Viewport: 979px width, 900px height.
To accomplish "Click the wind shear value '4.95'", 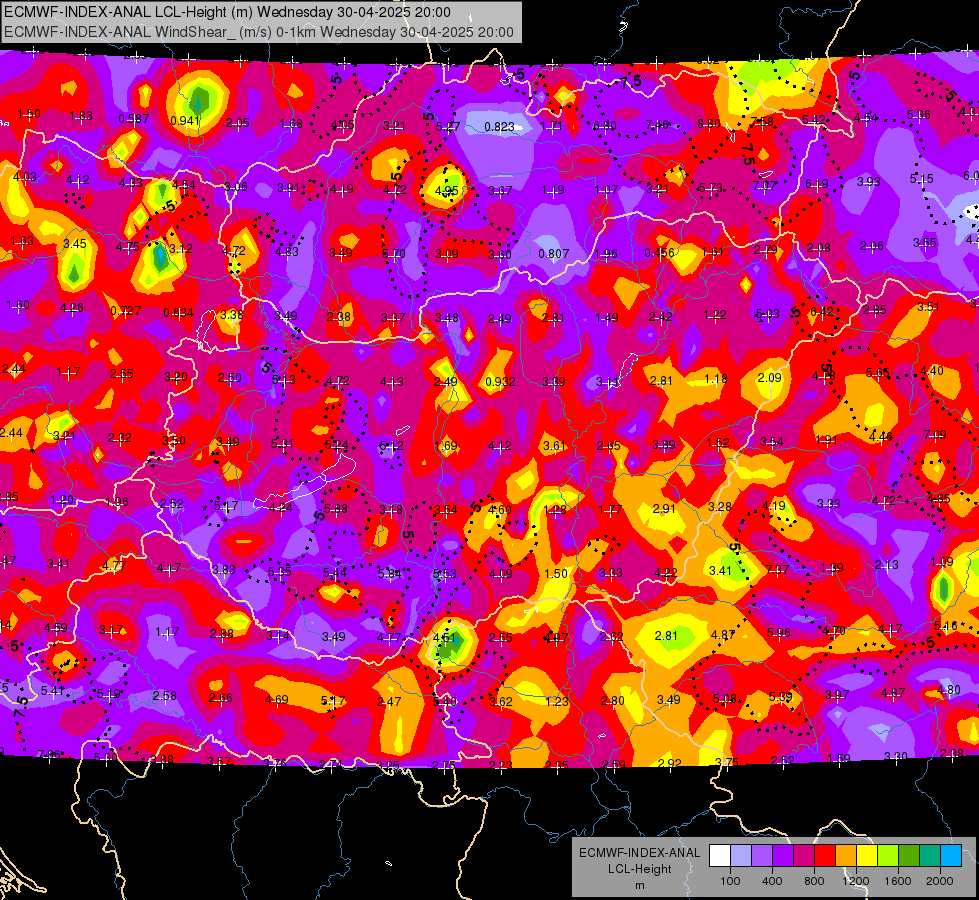I will click(447, 190).
